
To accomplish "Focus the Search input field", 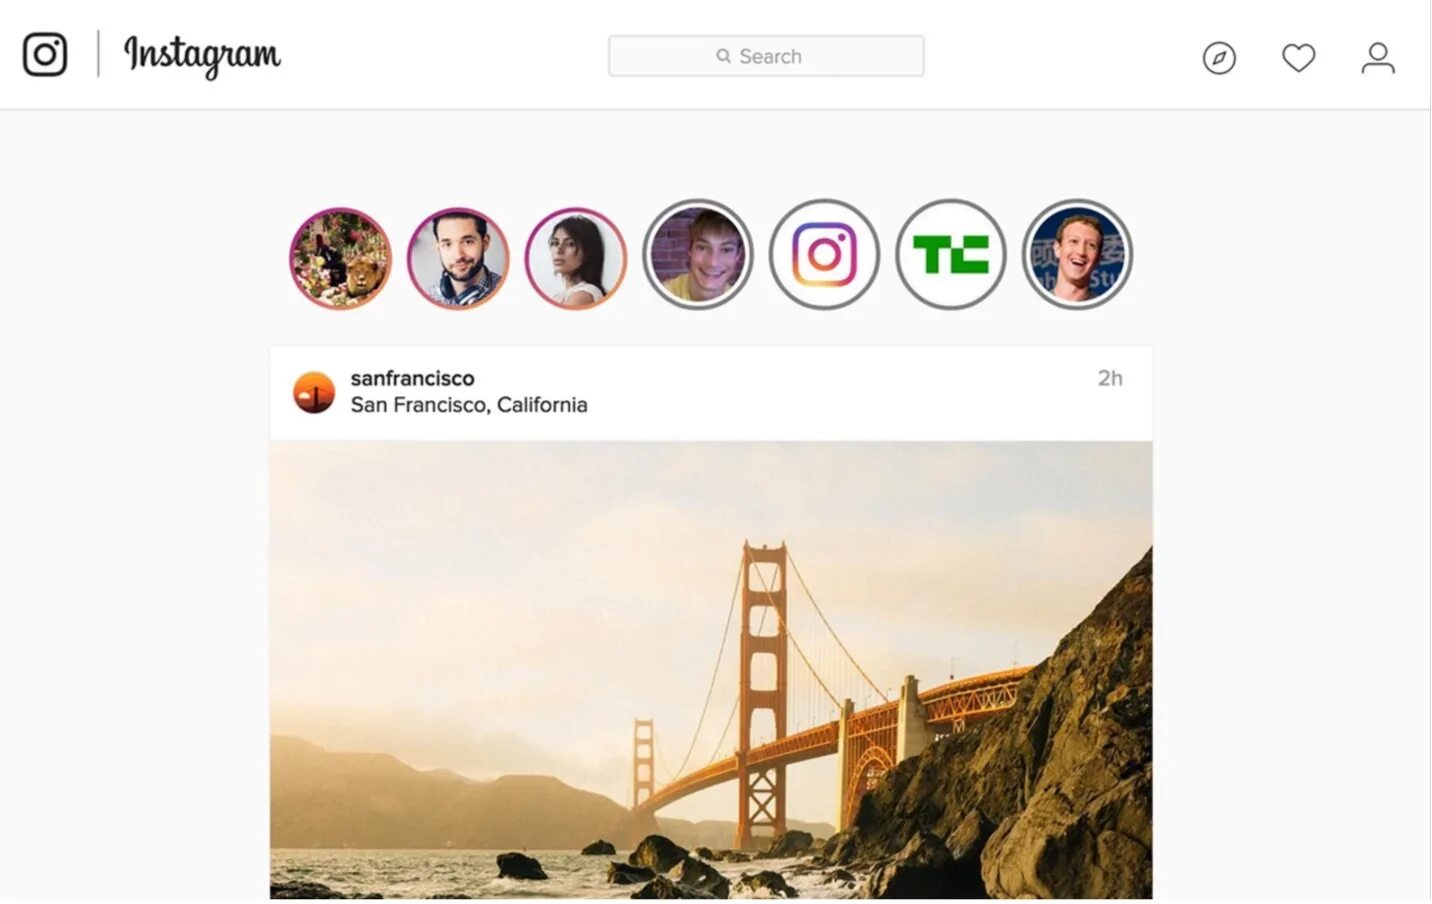I will coord(766,56).
